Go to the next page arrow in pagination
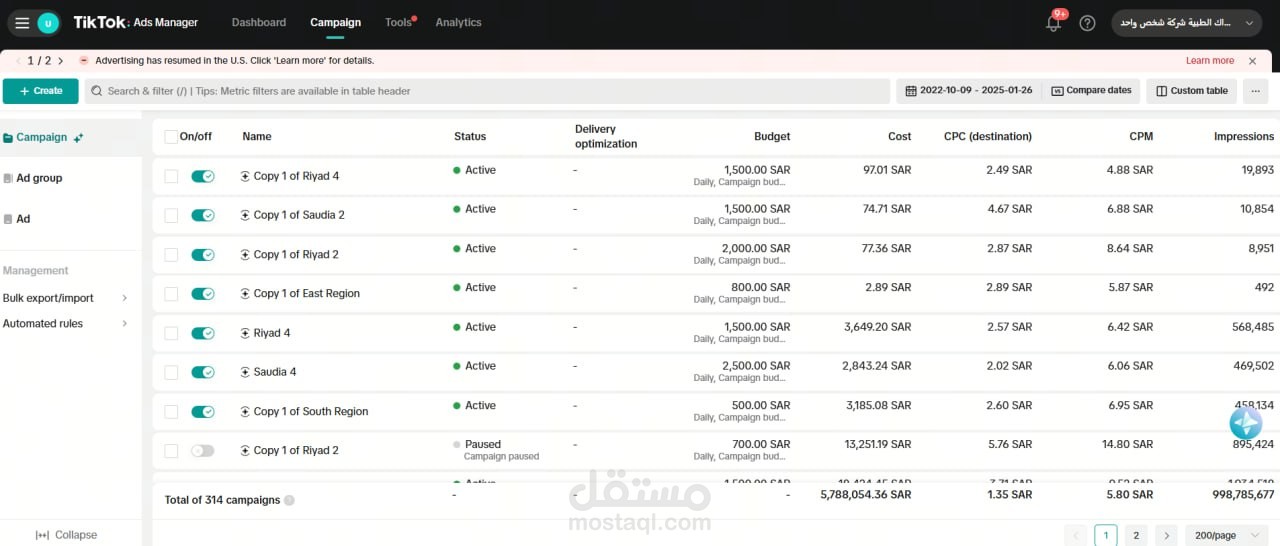The width and height of the screenshot is (1280, 546). (1166, 535)
